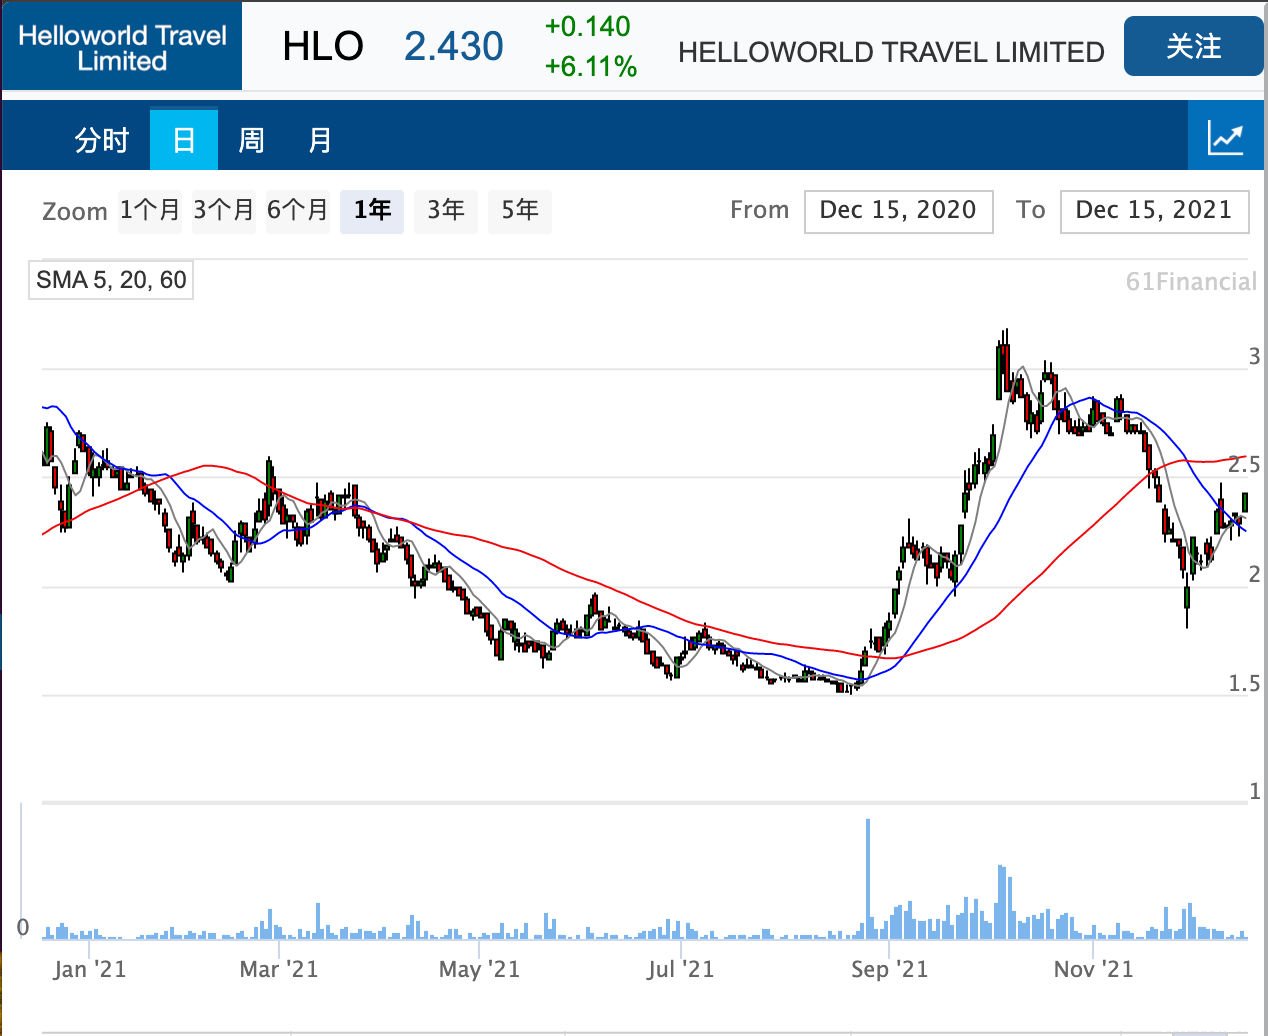This screenshot has height=1036, width=1268.
Task: Set zoom range to 5年
Action: coord(520,211)
